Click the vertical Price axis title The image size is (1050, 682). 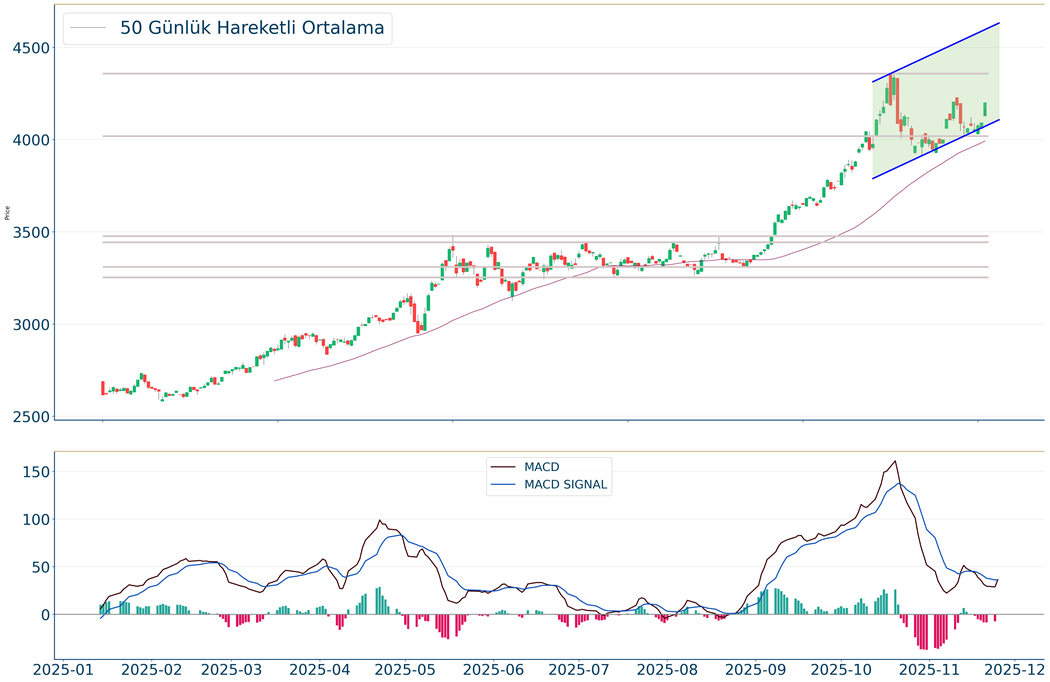point(8,212)
